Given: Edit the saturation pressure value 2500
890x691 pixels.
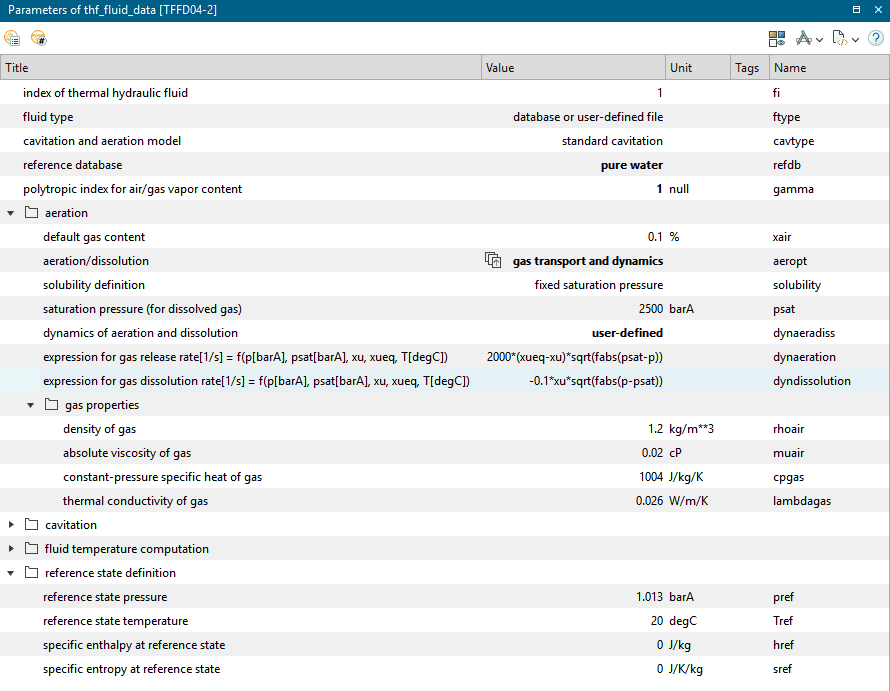Looking at the screenshot, I should click(647, 309).
